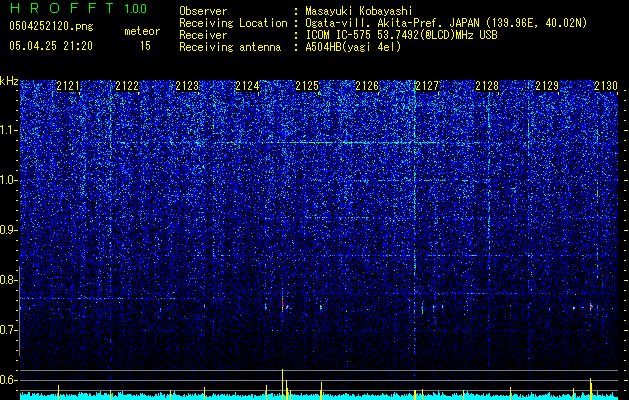This screenshot has height=400, width=629.
Task: Click the Ogata-vill. Akita-Pref. JAPAN location text
Action: pos(446,23)
